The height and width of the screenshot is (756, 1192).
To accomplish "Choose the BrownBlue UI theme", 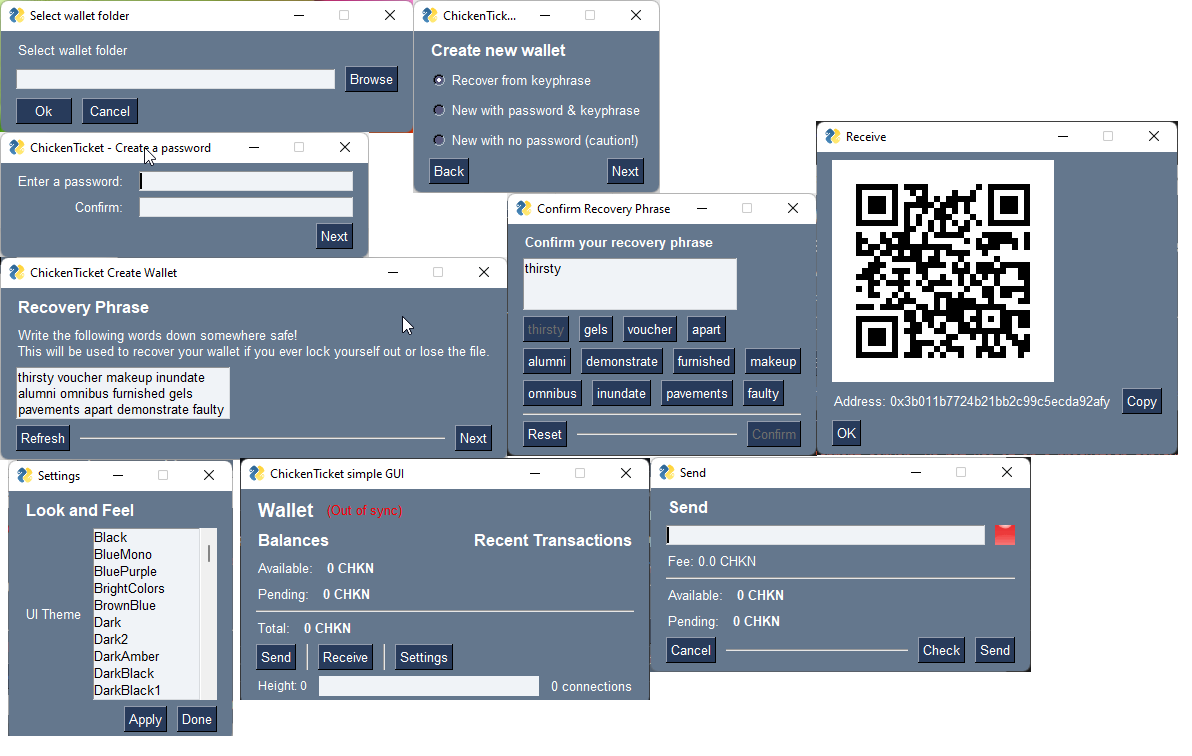I will coord(146,605).
